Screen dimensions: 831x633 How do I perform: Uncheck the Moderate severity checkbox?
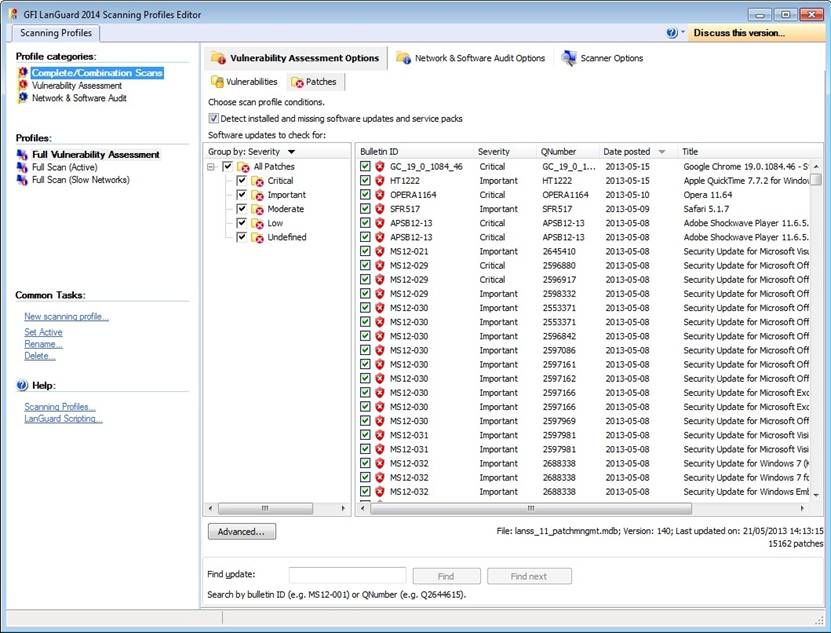tap(241, 209)
